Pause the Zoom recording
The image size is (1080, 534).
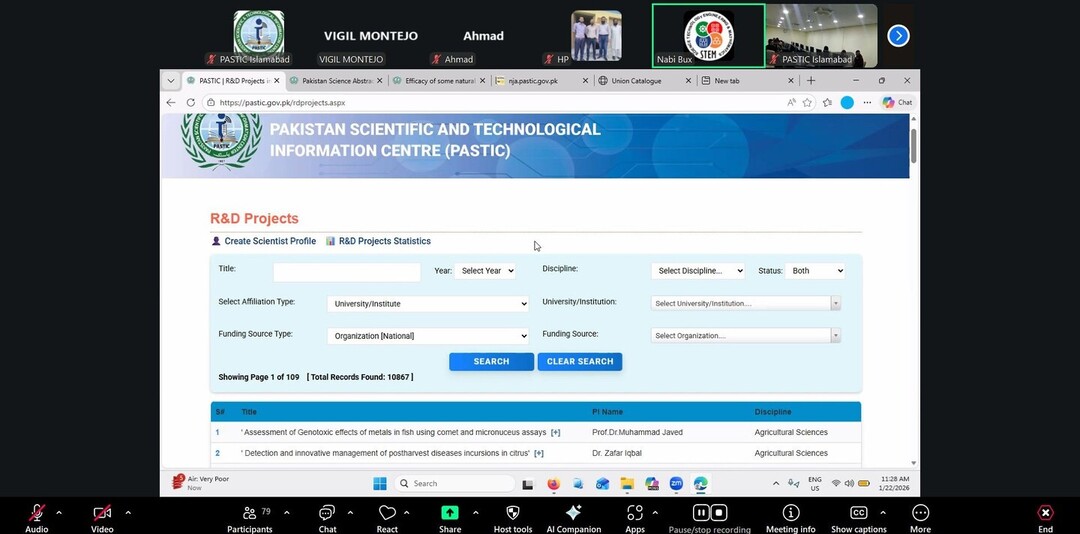(x=700, y=513)
